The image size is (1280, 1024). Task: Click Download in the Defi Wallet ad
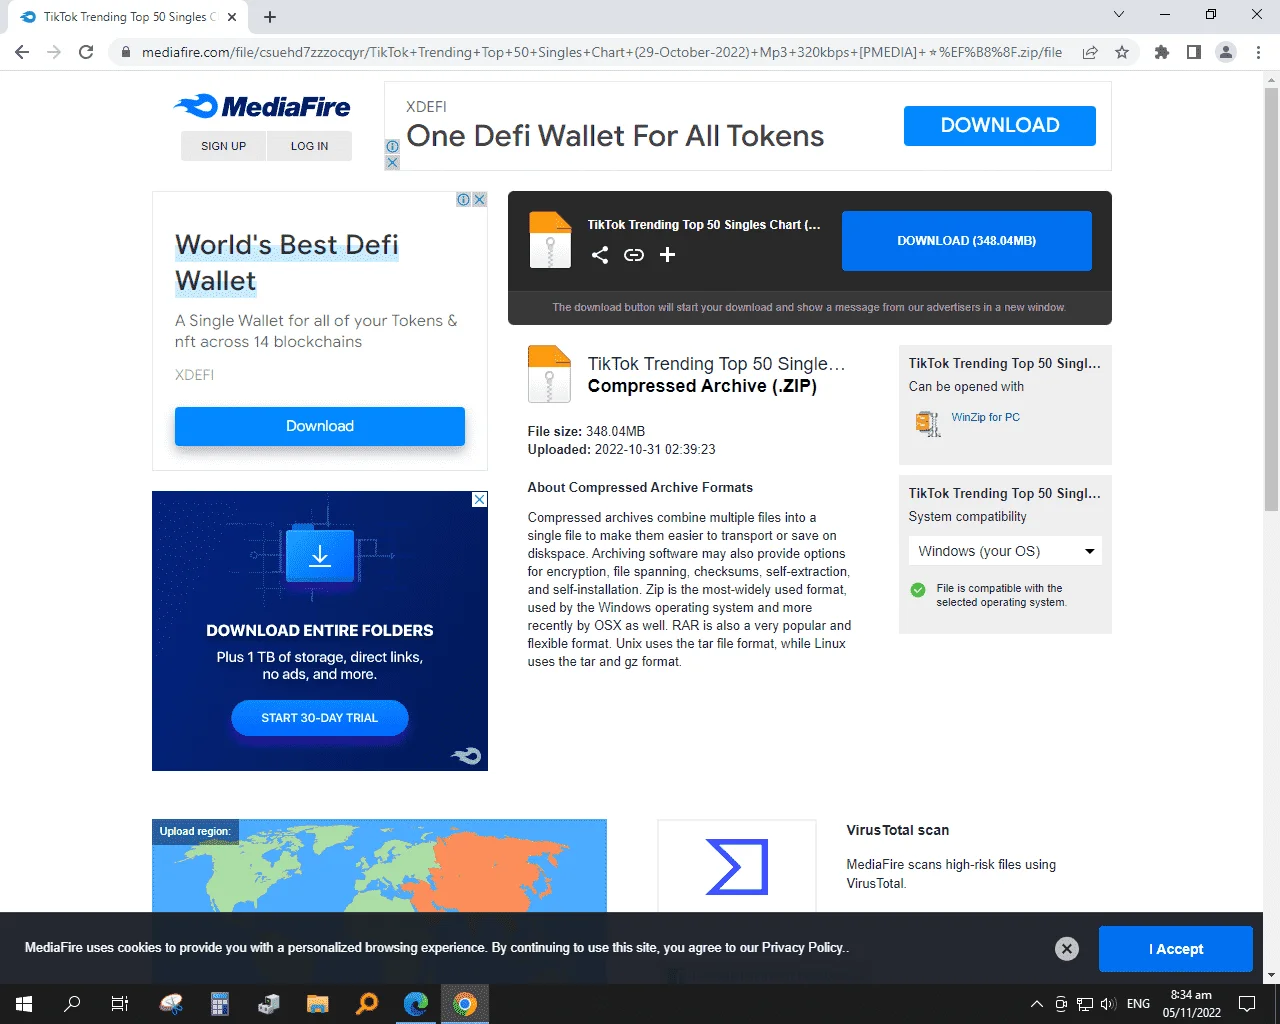(x=320, y=426)
